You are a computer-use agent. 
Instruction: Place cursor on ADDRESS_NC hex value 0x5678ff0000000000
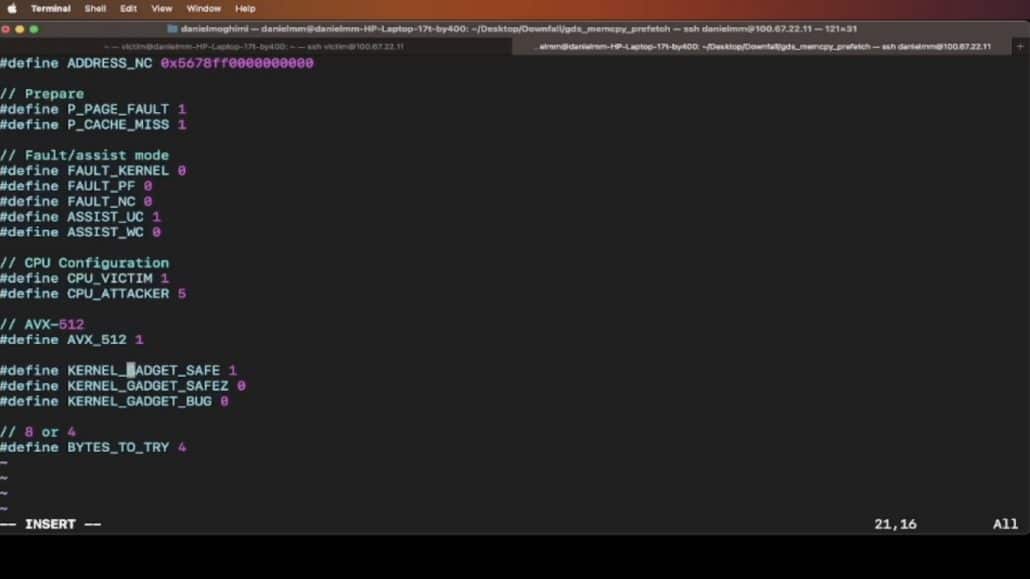(x=237, y=63)
